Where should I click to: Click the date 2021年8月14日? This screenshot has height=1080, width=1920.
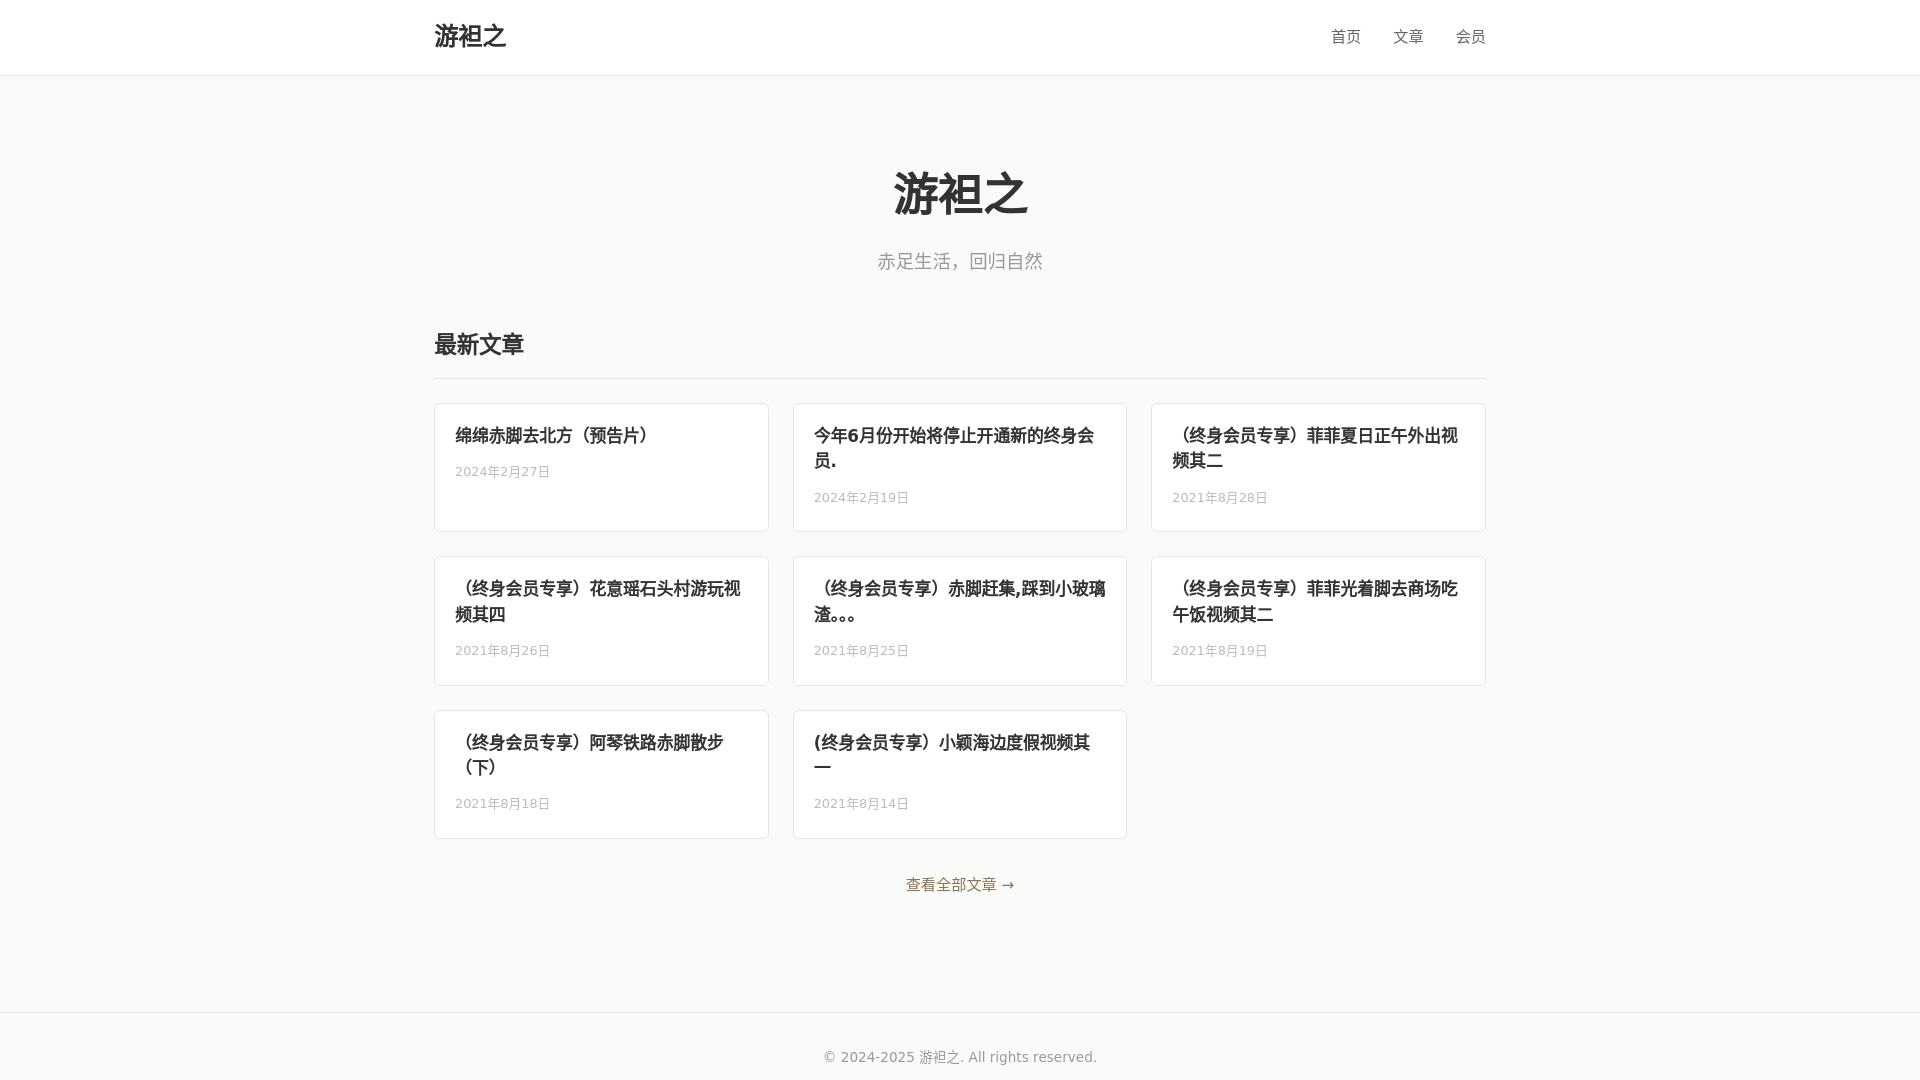[861, 804]
